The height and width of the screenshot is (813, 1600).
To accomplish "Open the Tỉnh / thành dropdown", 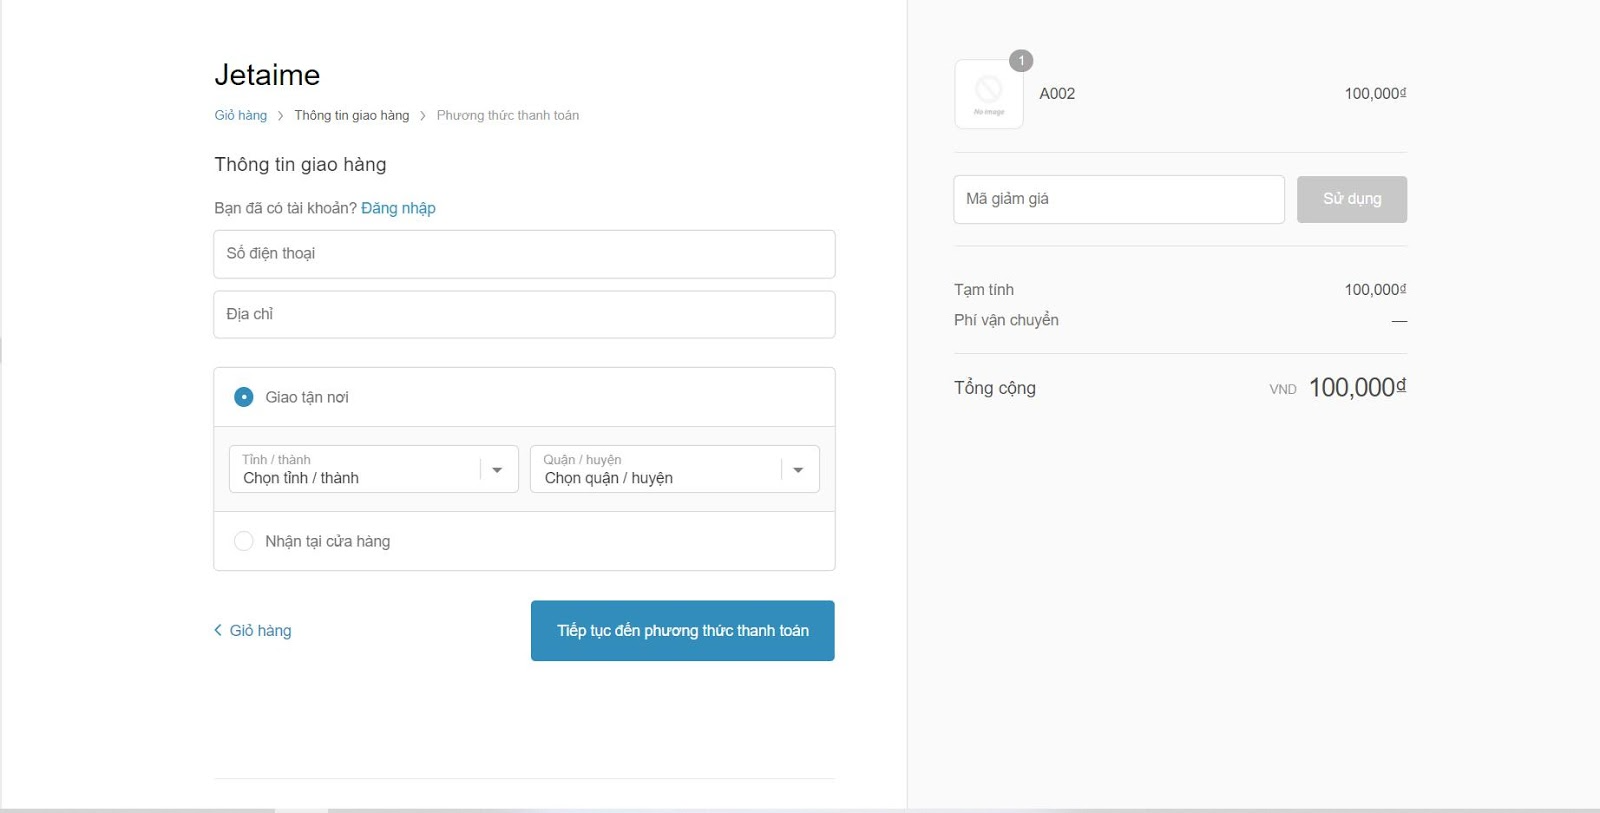I will coord(374,469).
